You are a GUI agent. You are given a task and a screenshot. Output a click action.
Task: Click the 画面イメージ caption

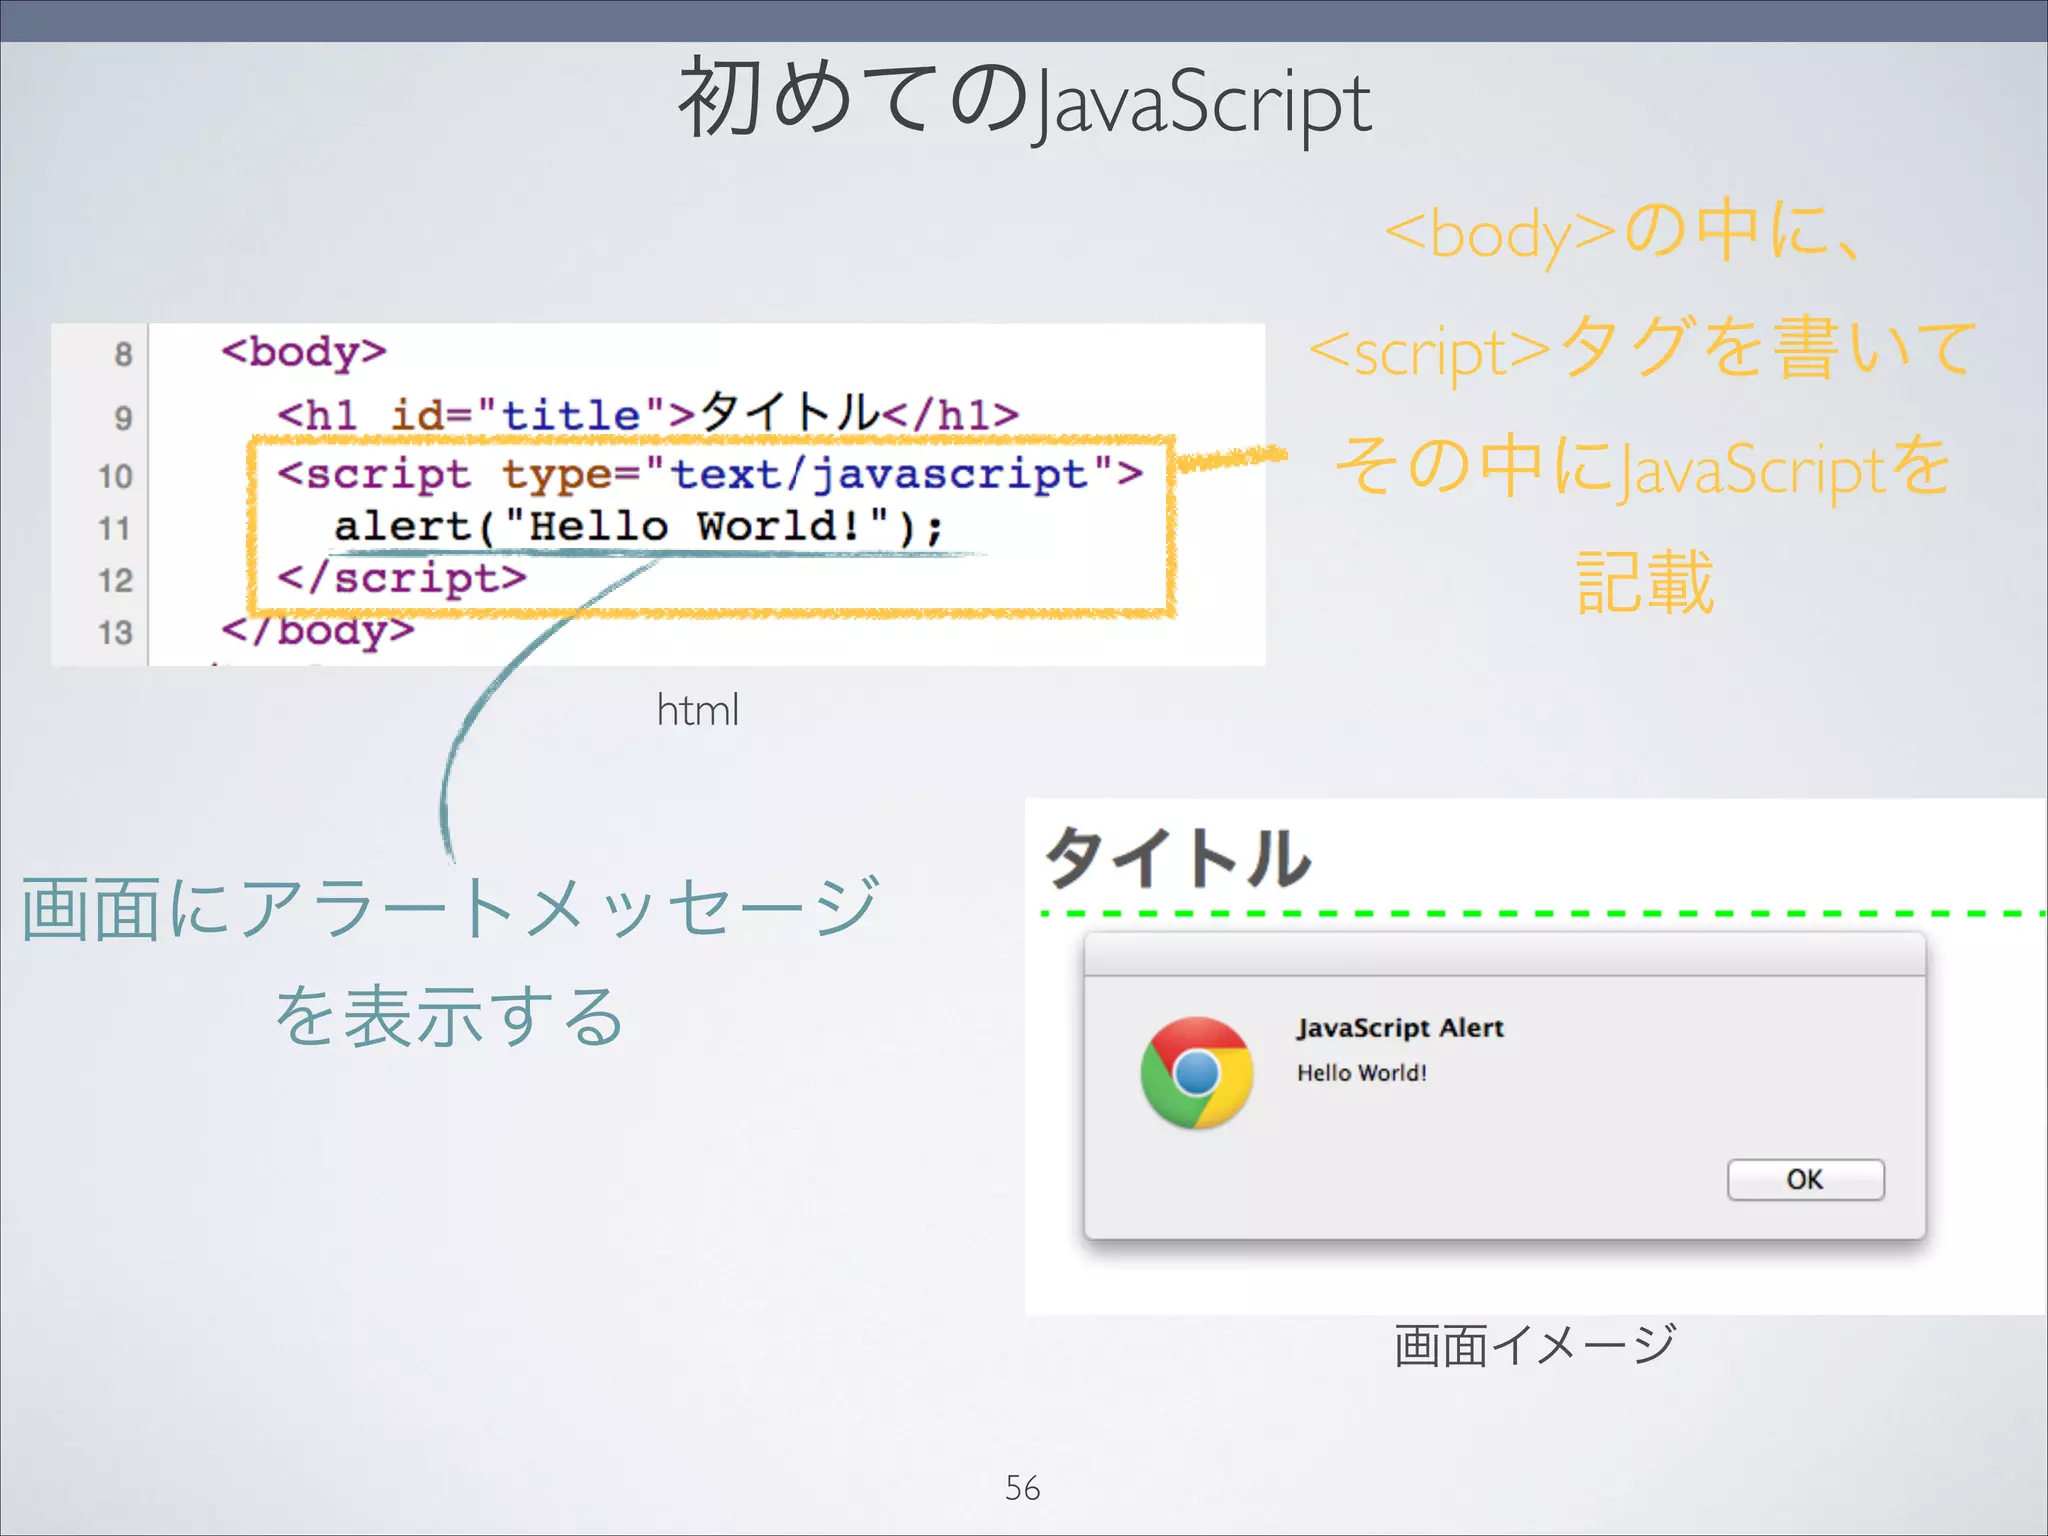1534,1344
